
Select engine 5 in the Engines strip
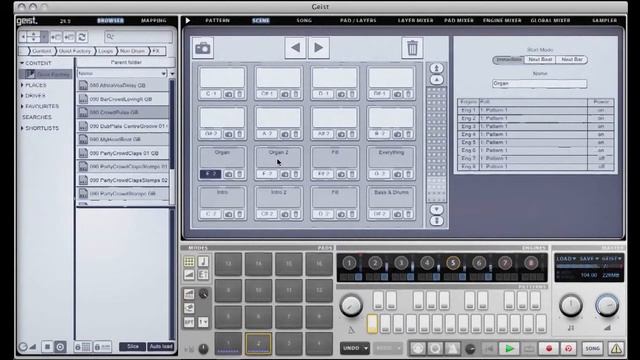coord(453,263)
